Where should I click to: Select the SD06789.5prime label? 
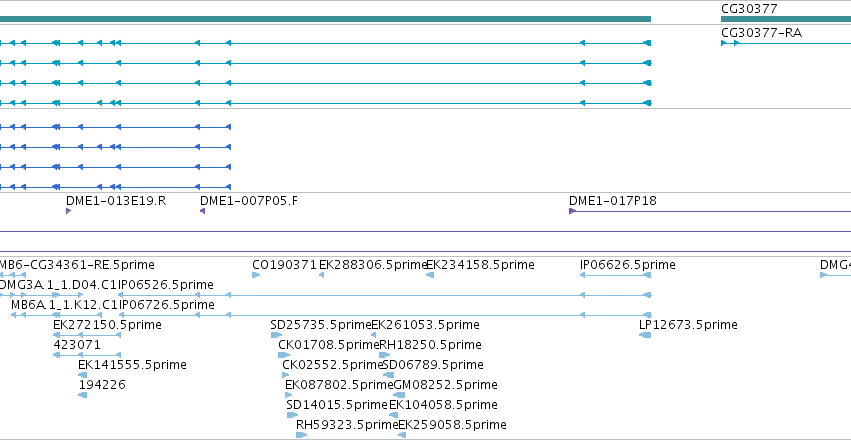(x=434, y=365)
